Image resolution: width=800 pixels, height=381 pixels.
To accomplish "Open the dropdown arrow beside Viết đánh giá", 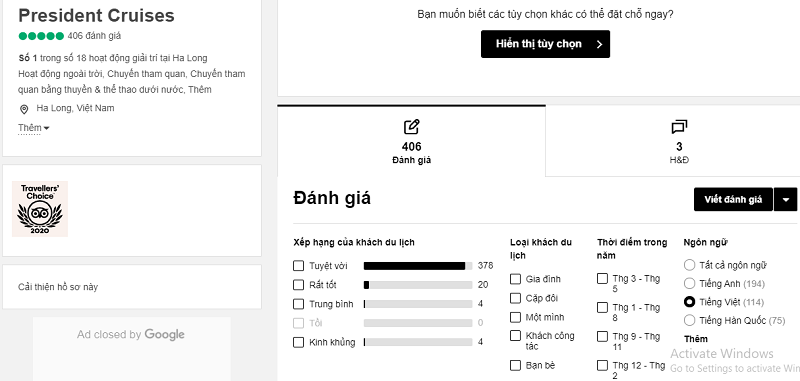I will point(786,199).
